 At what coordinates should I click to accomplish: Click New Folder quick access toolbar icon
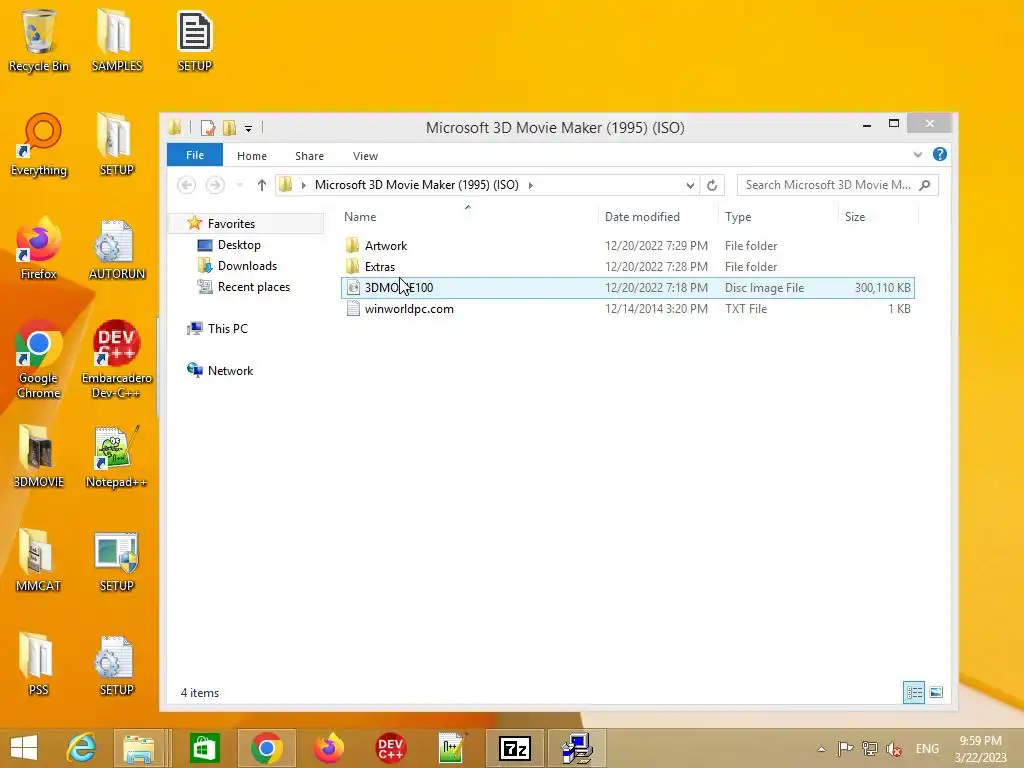229,127
